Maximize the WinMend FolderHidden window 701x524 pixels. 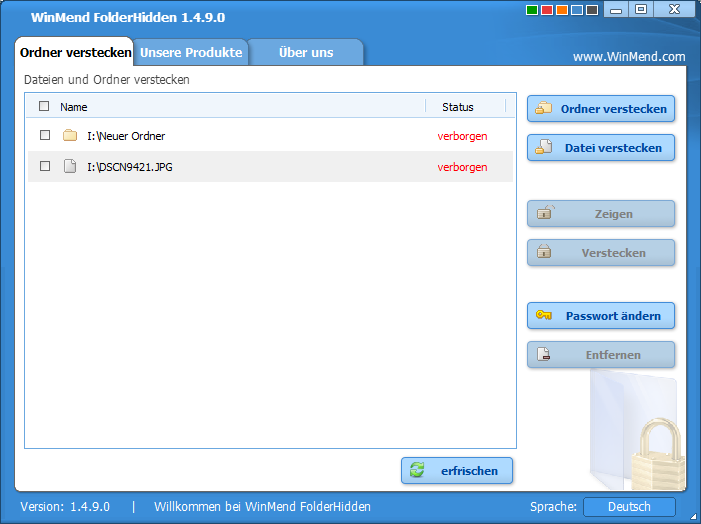tap(641, 9)
